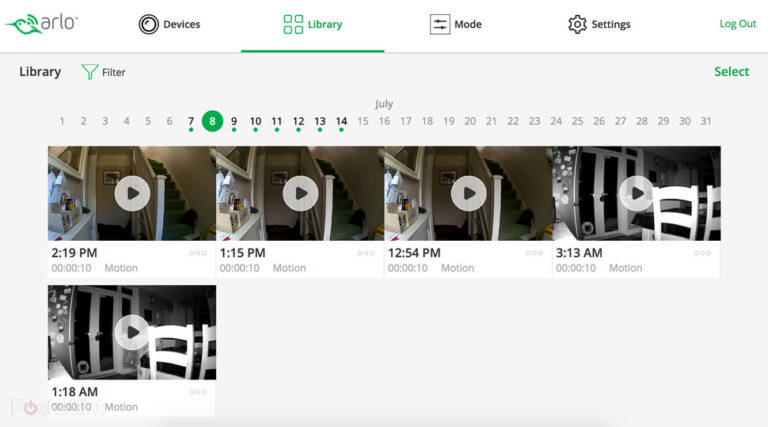Select July 6 in the calendar
768x427 pixels.
pos(169,121)
